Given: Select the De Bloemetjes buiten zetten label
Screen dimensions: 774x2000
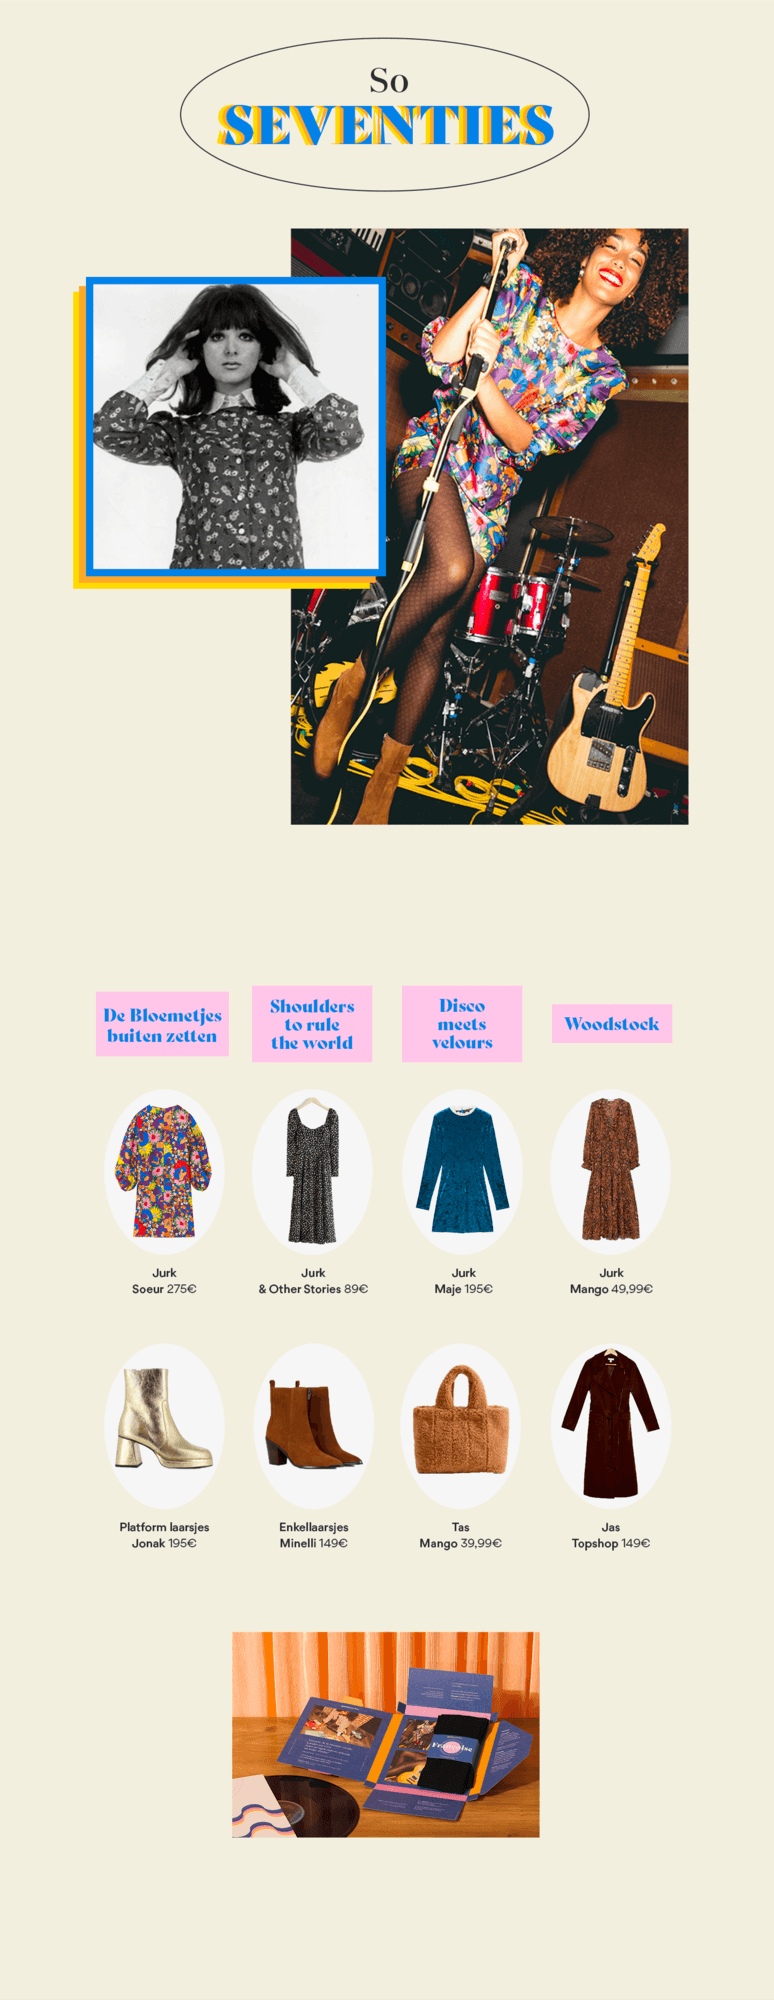Looking at the screenshot, I should coord(162,1024).
